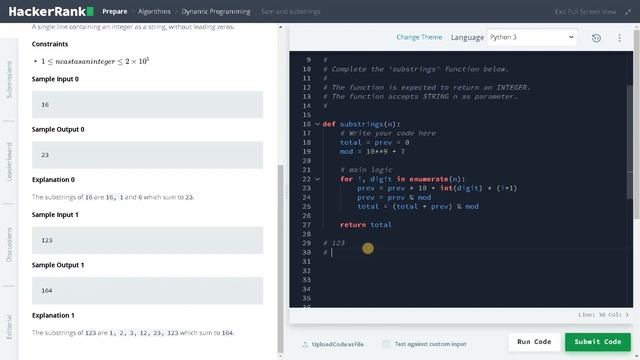Click line number 35 in the gutter
This screenshot has width=640, height=360.
[x=307, y=298]
